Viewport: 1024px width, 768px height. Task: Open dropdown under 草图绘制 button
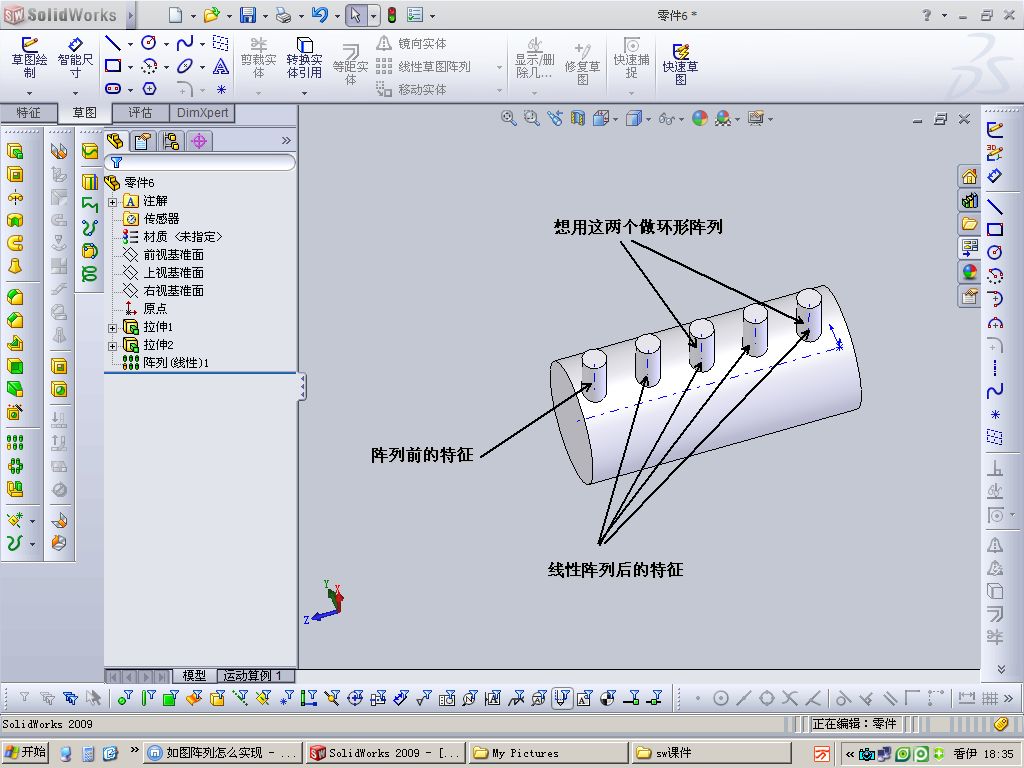[x=29, y=92]
